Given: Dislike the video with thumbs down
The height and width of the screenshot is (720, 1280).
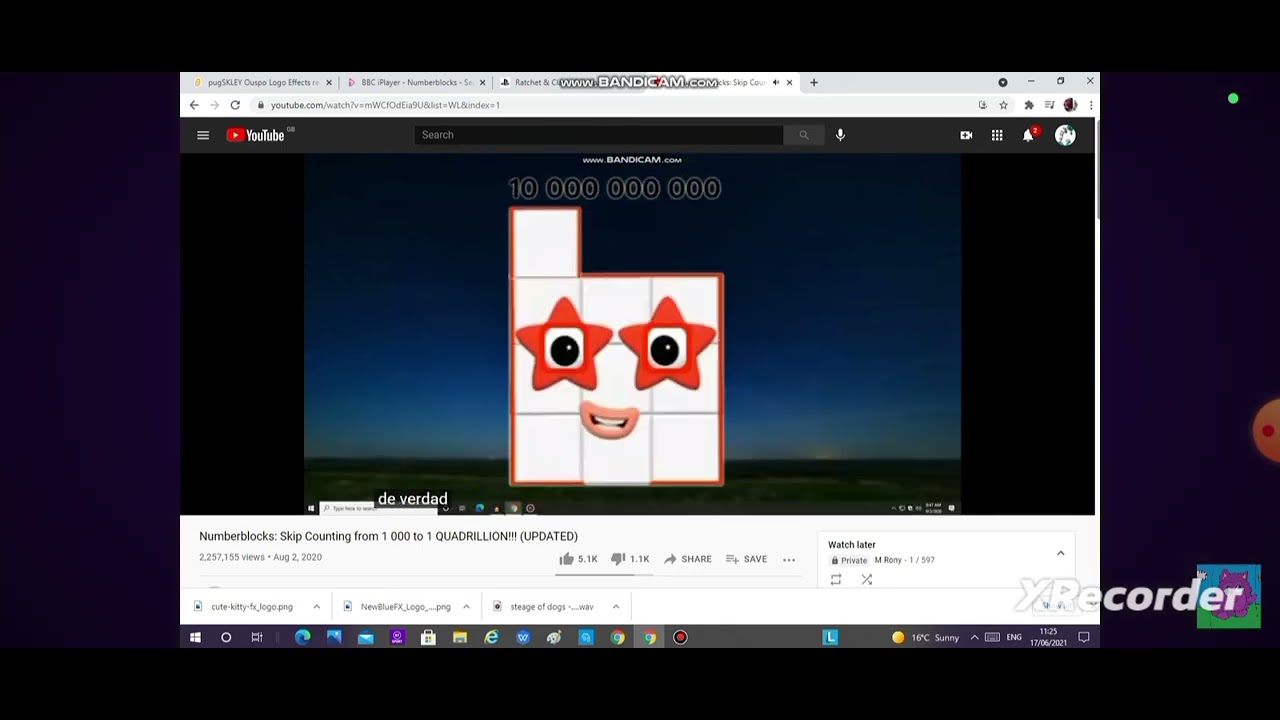Looking at the screenshot, I should coord(630,559).
